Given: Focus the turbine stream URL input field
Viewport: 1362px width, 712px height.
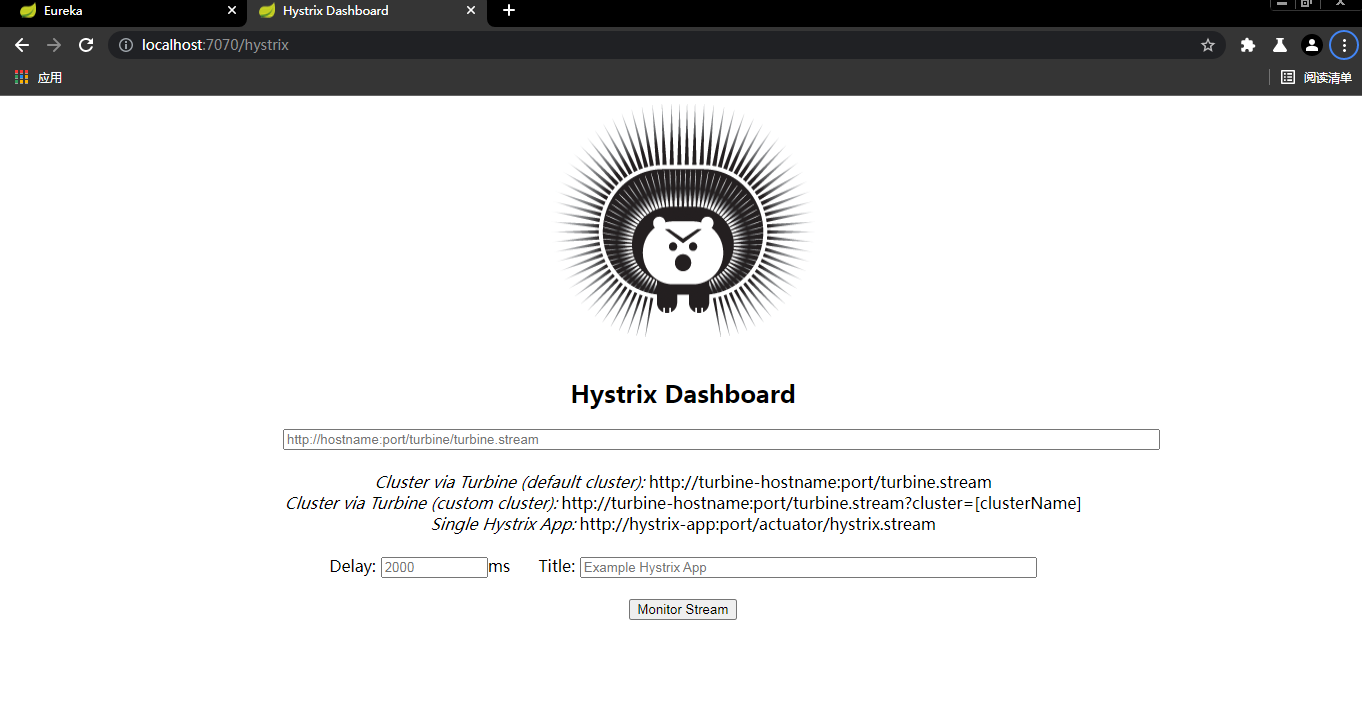Looking at the screenshot, I should pos(720,439).
